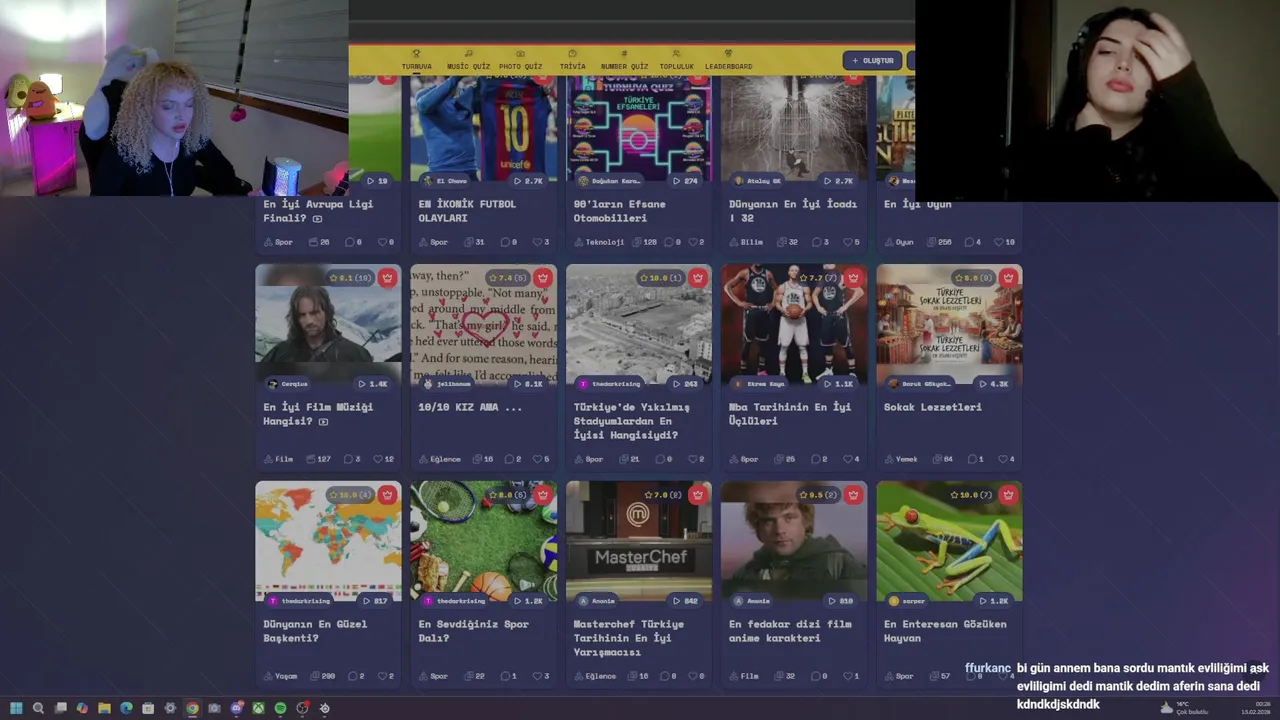Screen dimensions: 1280x720
Task: Like the Sokak Lezzetleri quiz heart
Action: point(1004,459)
